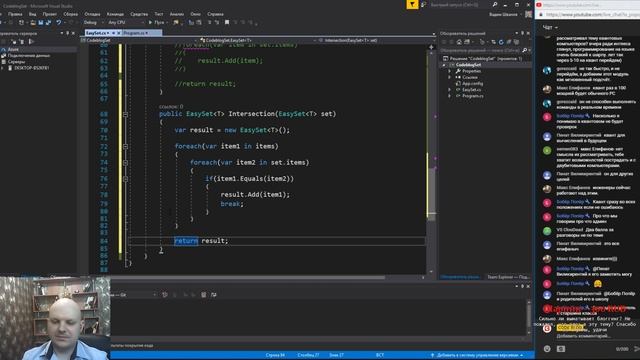The image size is (640, 360).
Task: Click the bookmark toggle icon in toolbar
Action: [227, 22]
